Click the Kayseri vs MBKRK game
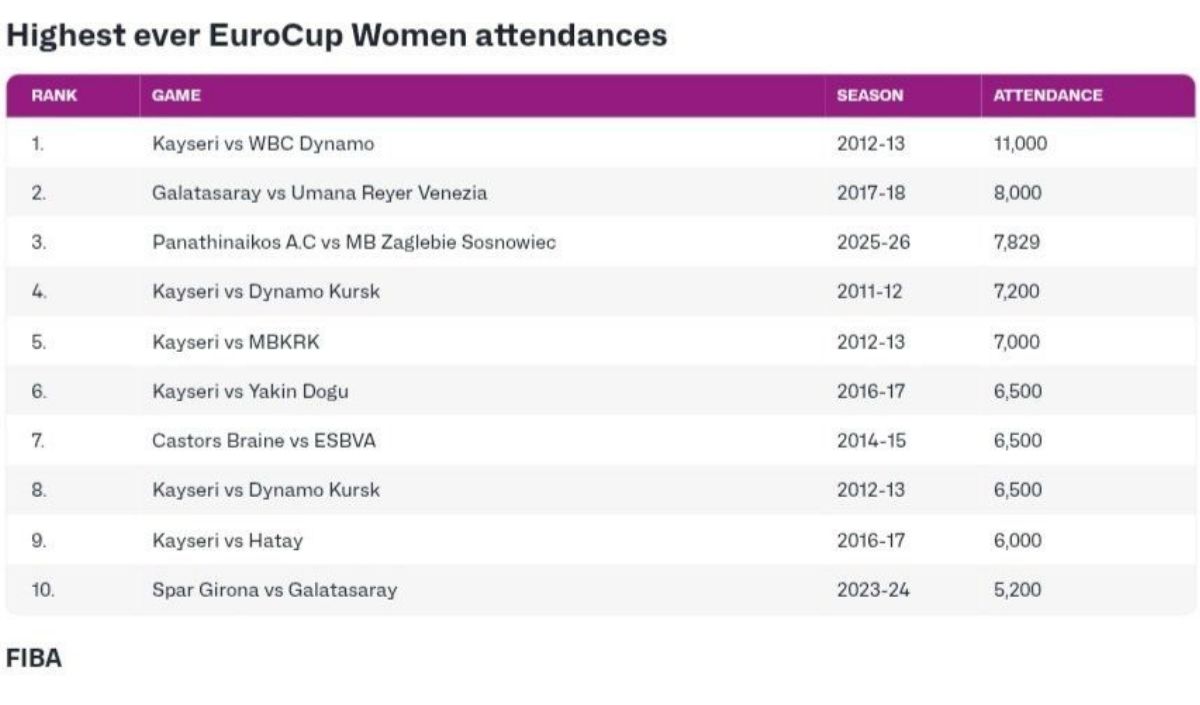Screen dimensions: 1200x705 (x=236, y=342)
